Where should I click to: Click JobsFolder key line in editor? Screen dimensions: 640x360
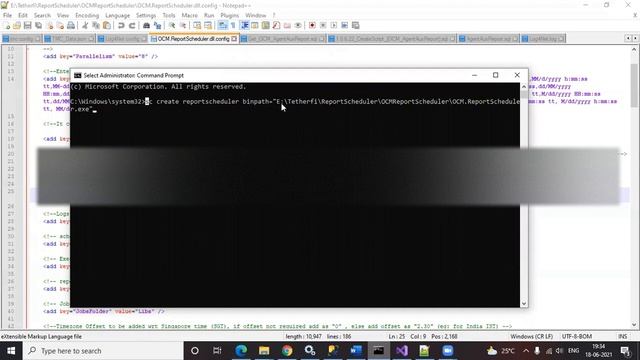coord(104,311)
